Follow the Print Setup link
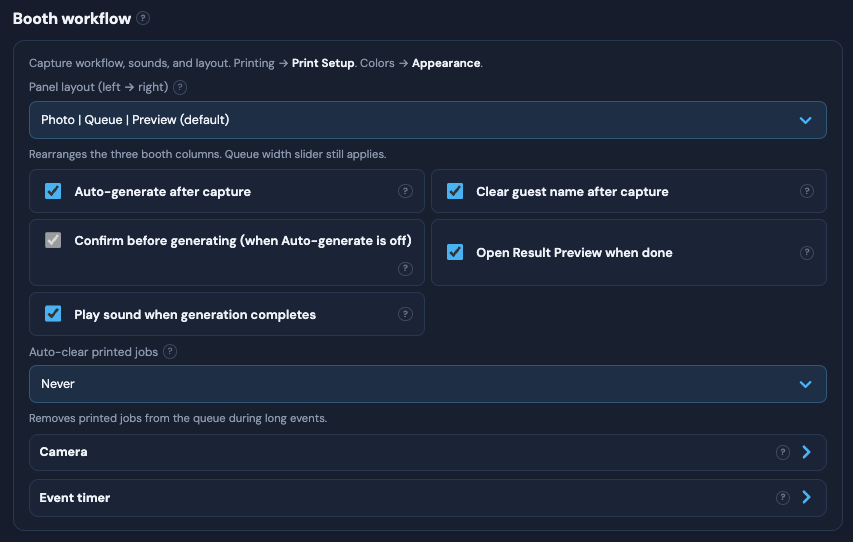The width and height of the screenshot is (853, 542). point(323,63)
